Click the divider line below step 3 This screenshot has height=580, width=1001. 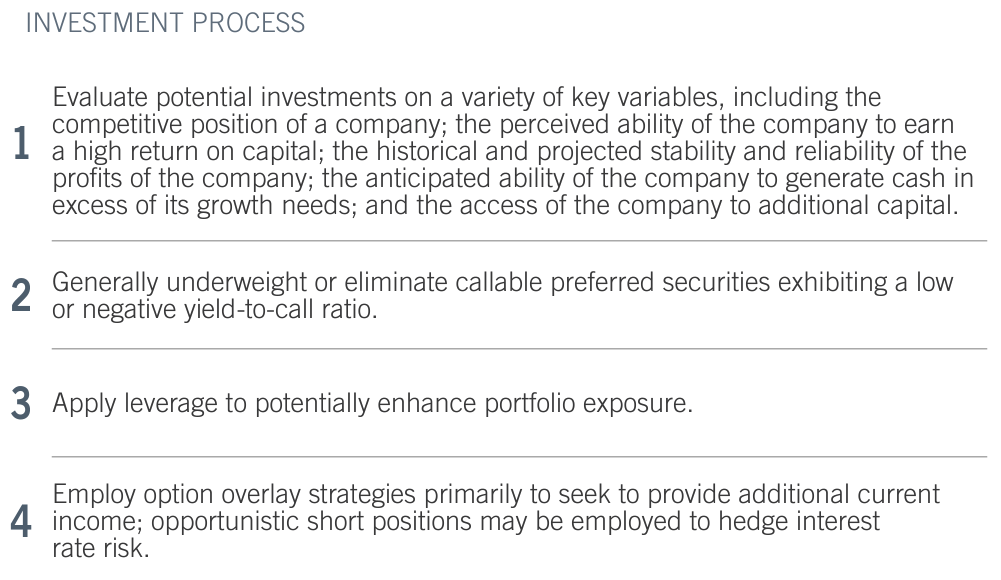(519, 457)
